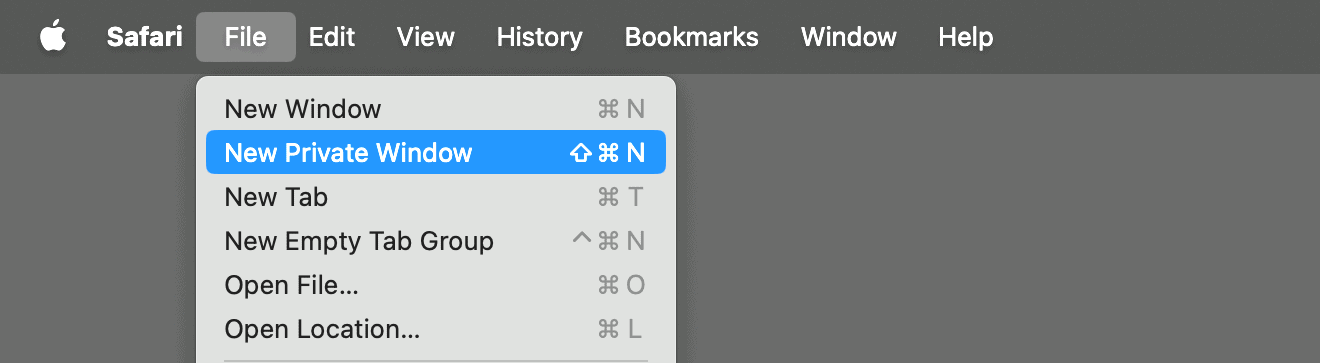Select New Private Window
The image size is (1320, 363).
pos(436,153)
